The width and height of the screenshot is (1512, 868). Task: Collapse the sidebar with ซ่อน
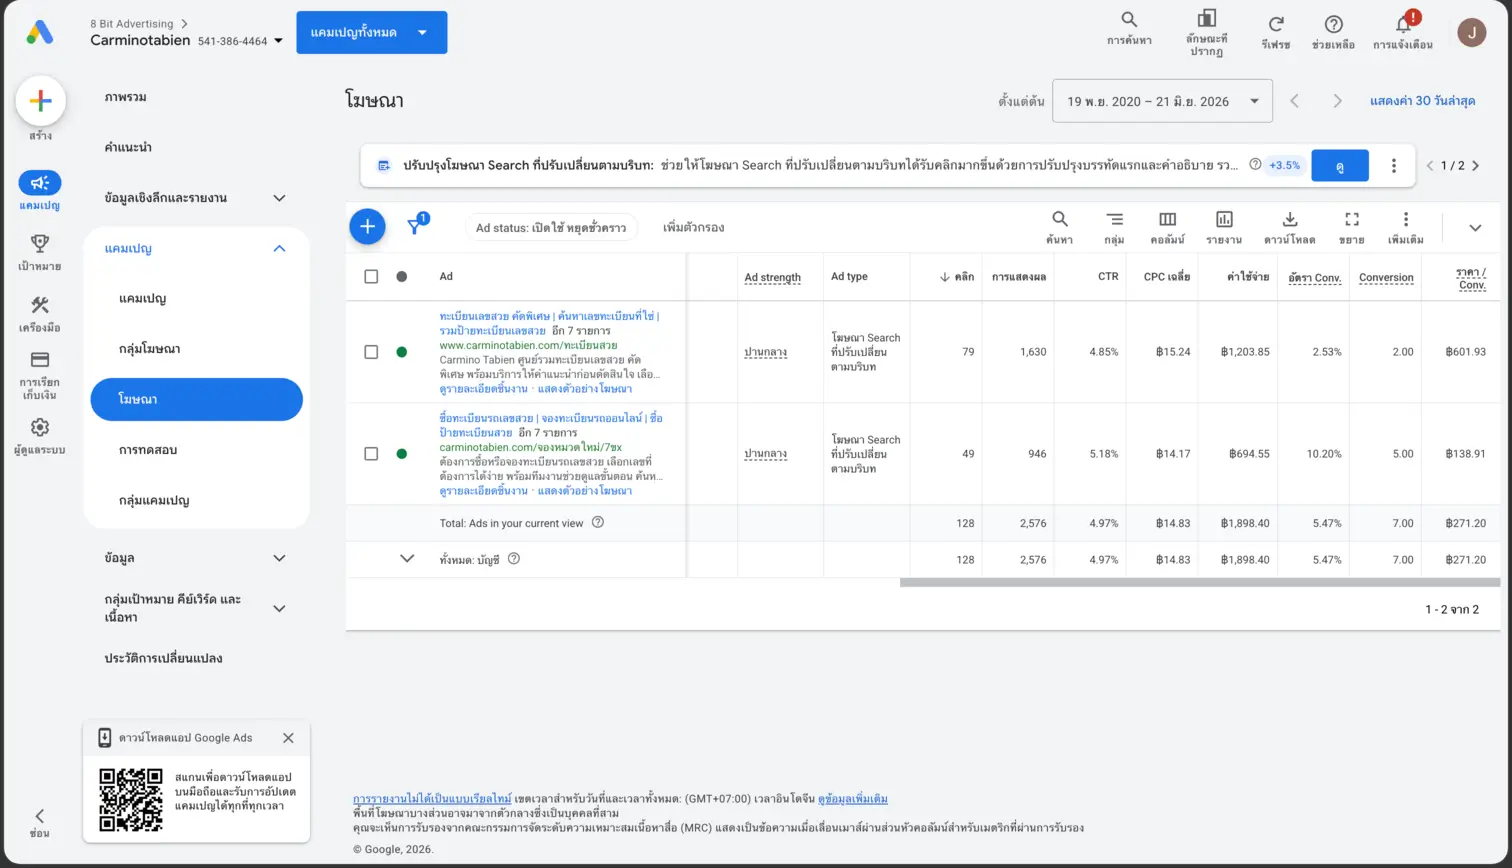click(40, 823)
